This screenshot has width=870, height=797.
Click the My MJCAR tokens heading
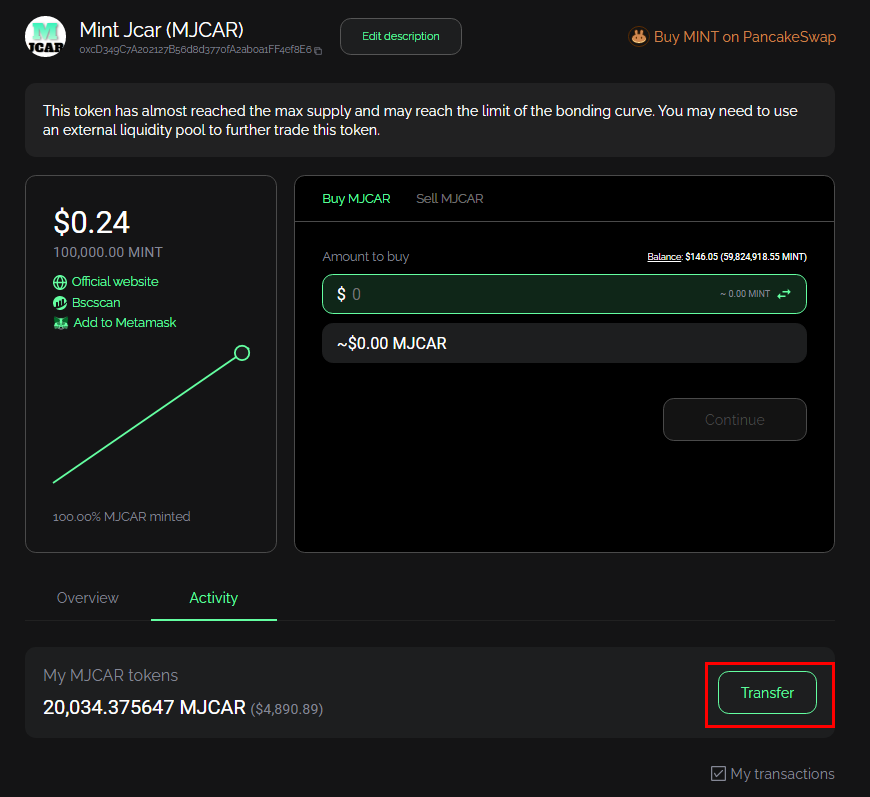110,675
